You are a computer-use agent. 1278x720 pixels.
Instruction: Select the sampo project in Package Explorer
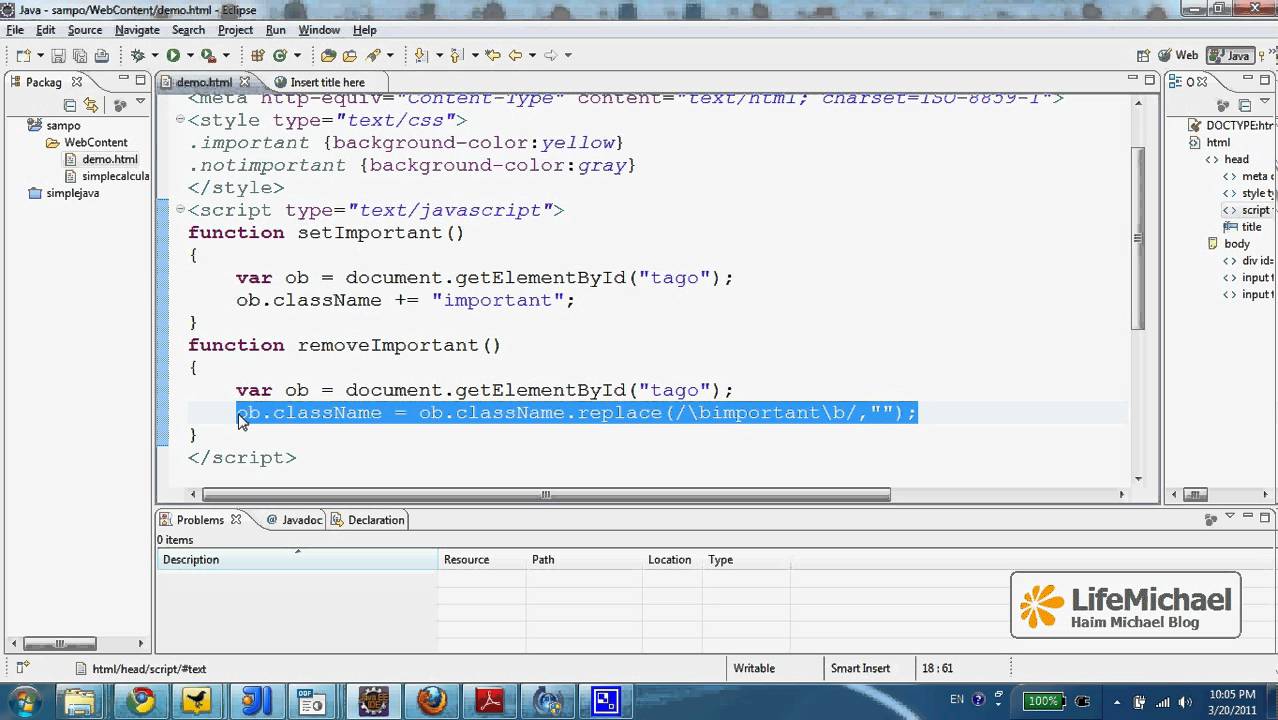pyautogui.click(x=63, y=126)
